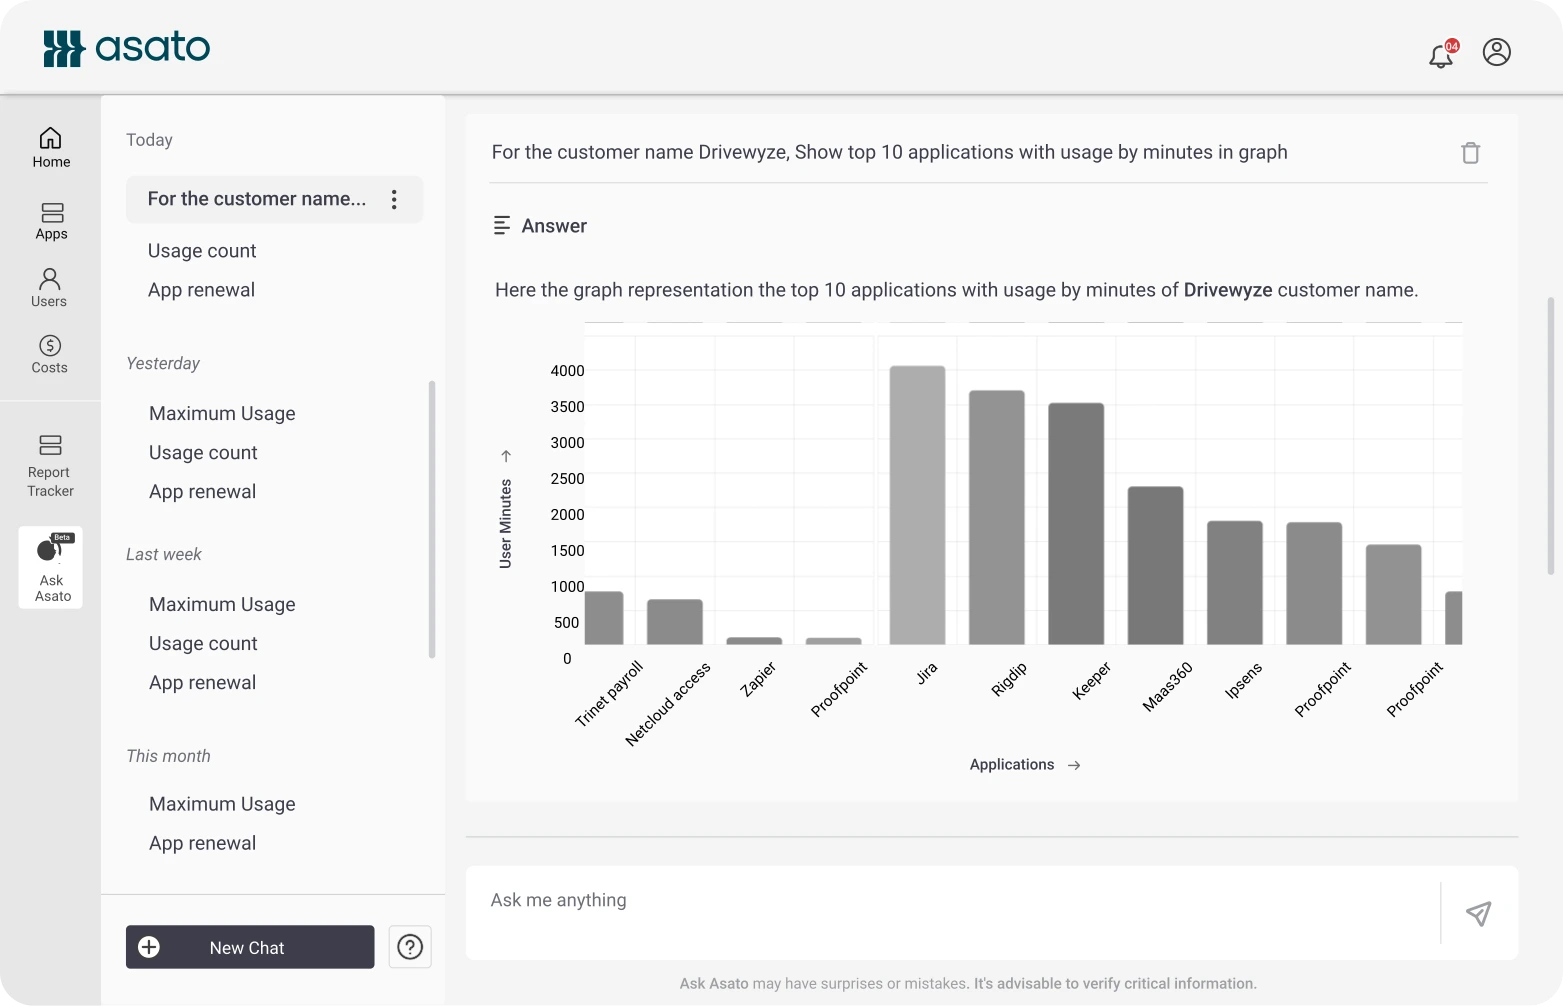Select yesterday's Maximum Usage chat
The width and height of the screenshot is (1563, 1006).
click(222, 414)
